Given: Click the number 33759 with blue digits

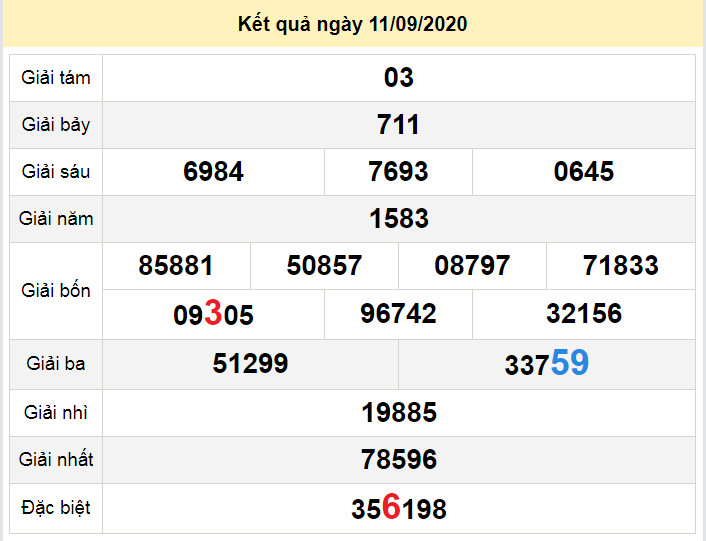Looking at the screenshot, I should tap(547, 363).
